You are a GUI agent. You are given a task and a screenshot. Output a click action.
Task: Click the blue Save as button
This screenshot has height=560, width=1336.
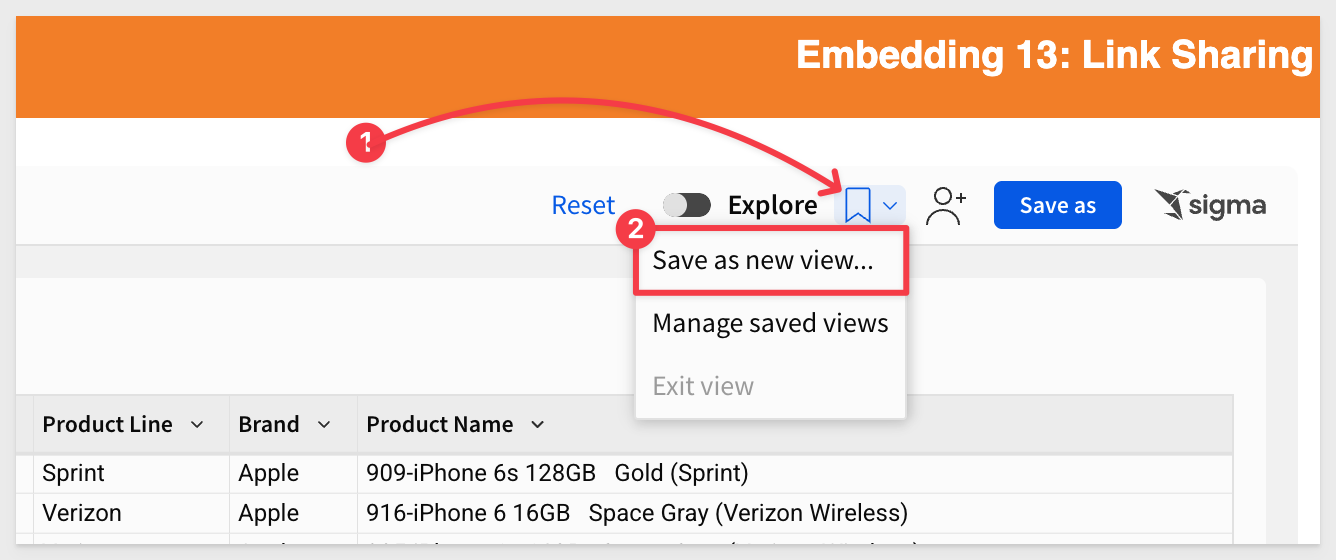pyautogui.click(x=1058, y=205)
